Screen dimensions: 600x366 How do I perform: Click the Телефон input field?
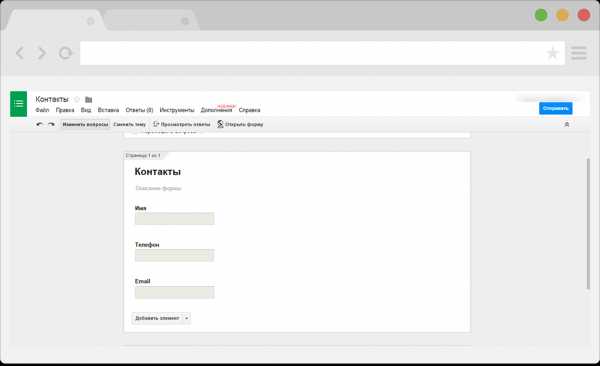pyautogui.click(x=174, y=255)
